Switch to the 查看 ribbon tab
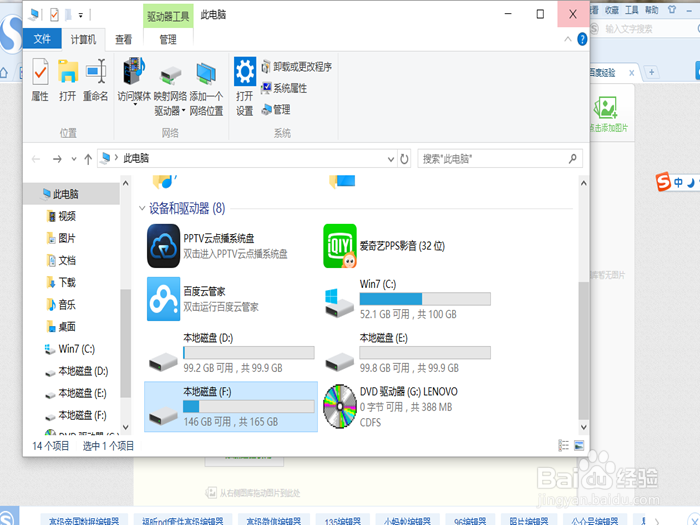Viewport: 700px width, 525px height. (x=124, y=39)
